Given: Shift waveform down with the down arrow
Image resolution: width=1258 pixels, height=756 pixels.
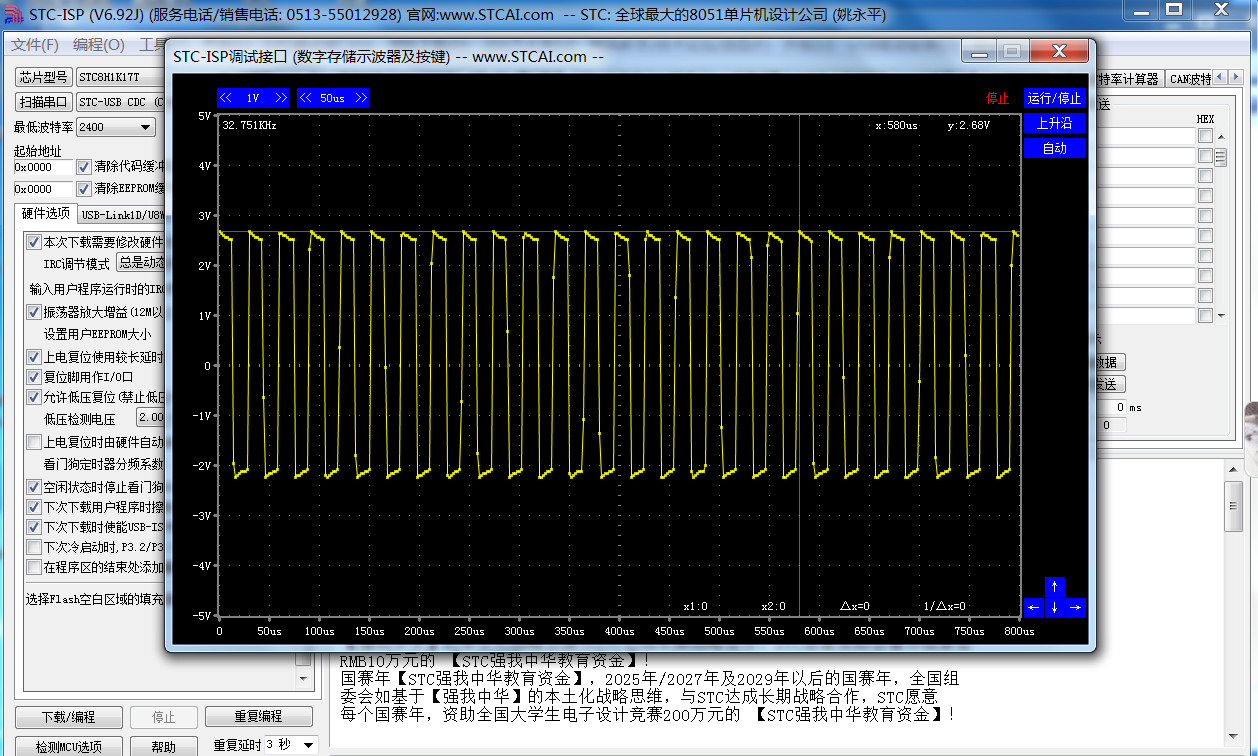Looking at the screenshot, I should click(x=1054, y=607).
